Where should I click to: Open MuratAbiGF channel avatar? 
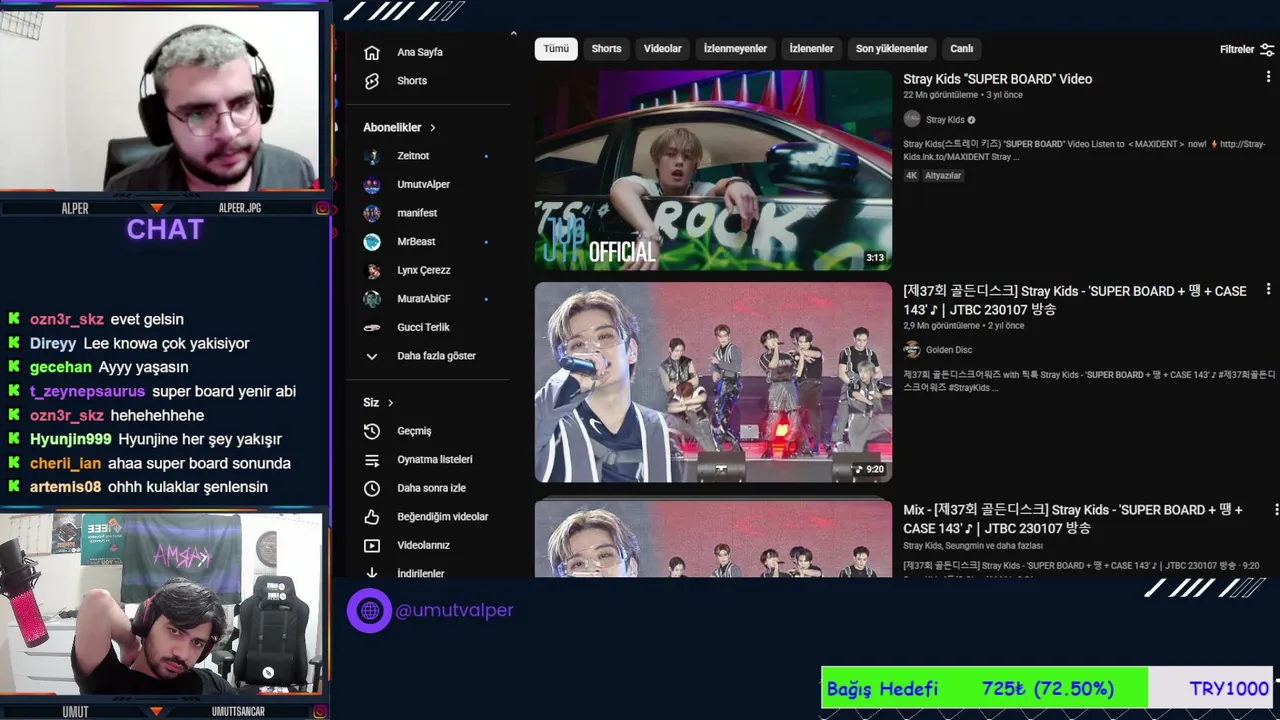[372, 299]
